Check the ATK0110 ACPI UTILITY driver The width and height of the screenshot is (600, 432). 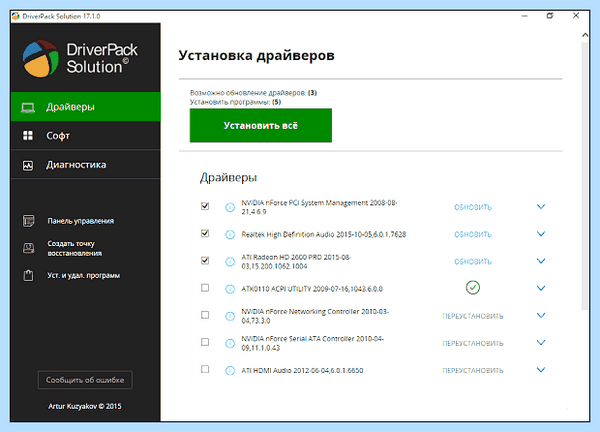coord(205,288)
